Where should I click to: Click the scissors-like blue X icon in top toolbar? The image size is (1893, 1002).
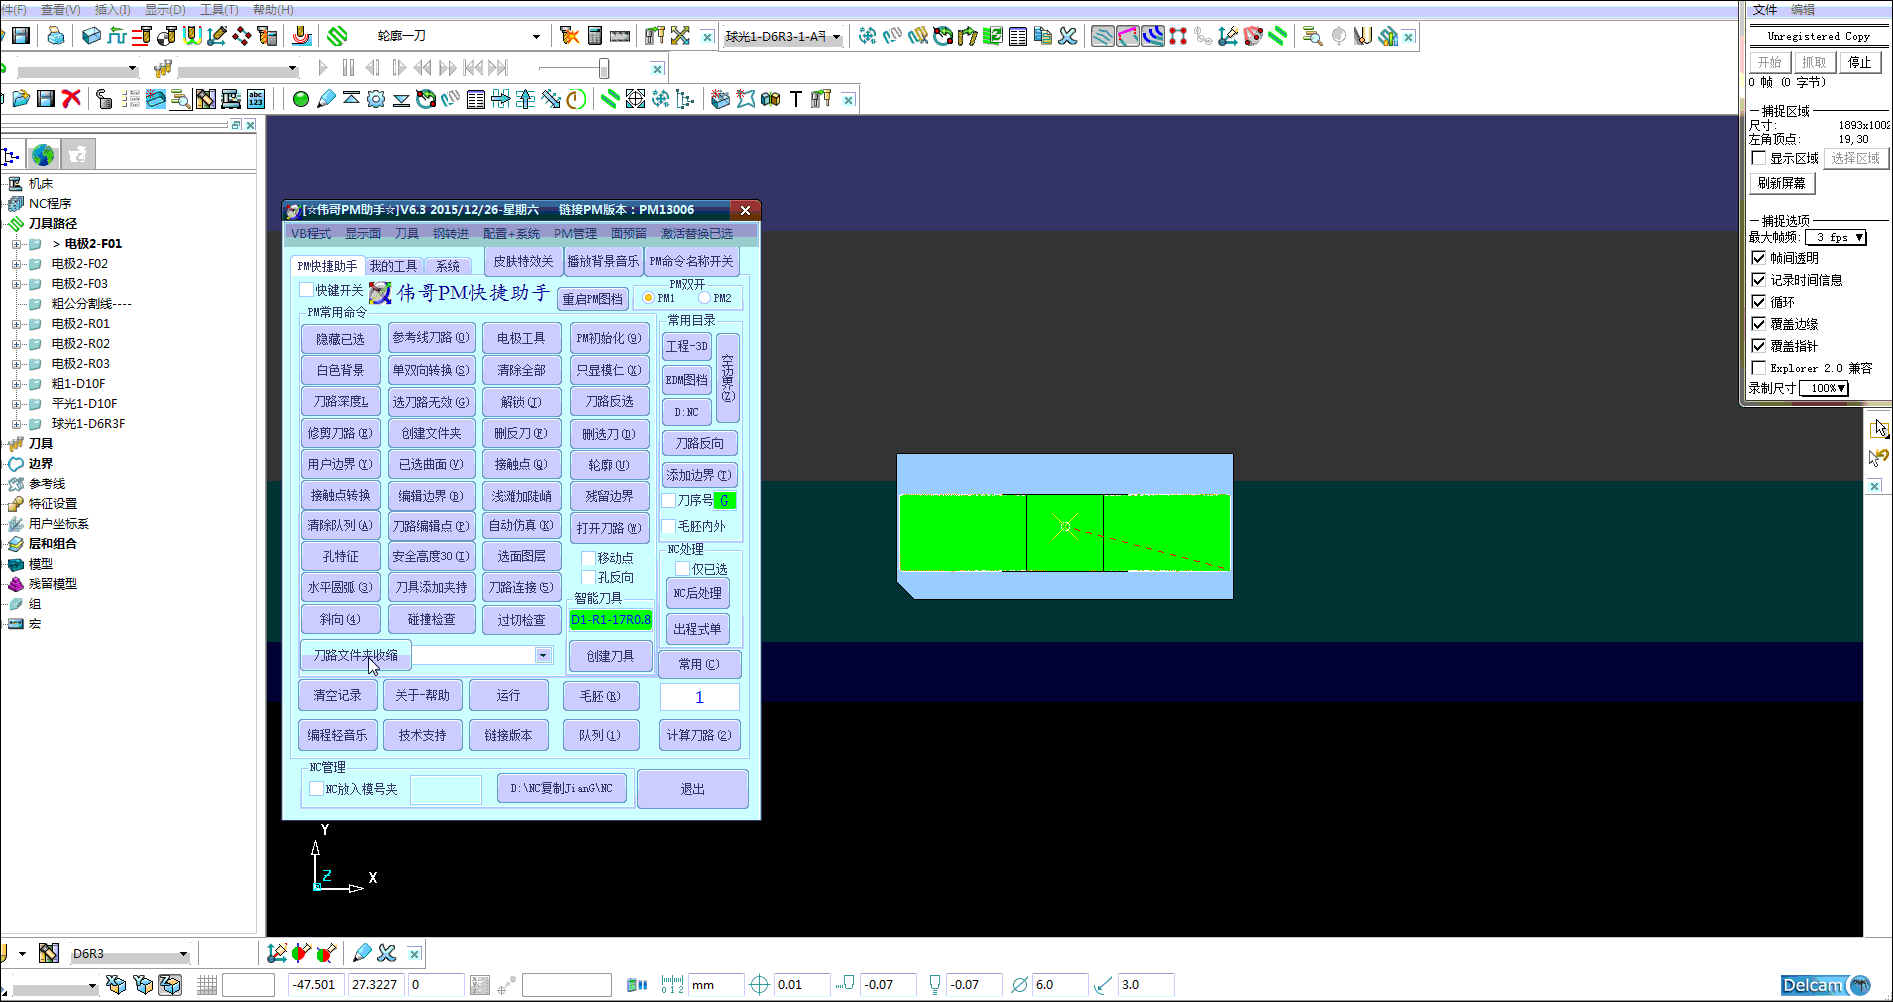click(x=1068, y=36)
